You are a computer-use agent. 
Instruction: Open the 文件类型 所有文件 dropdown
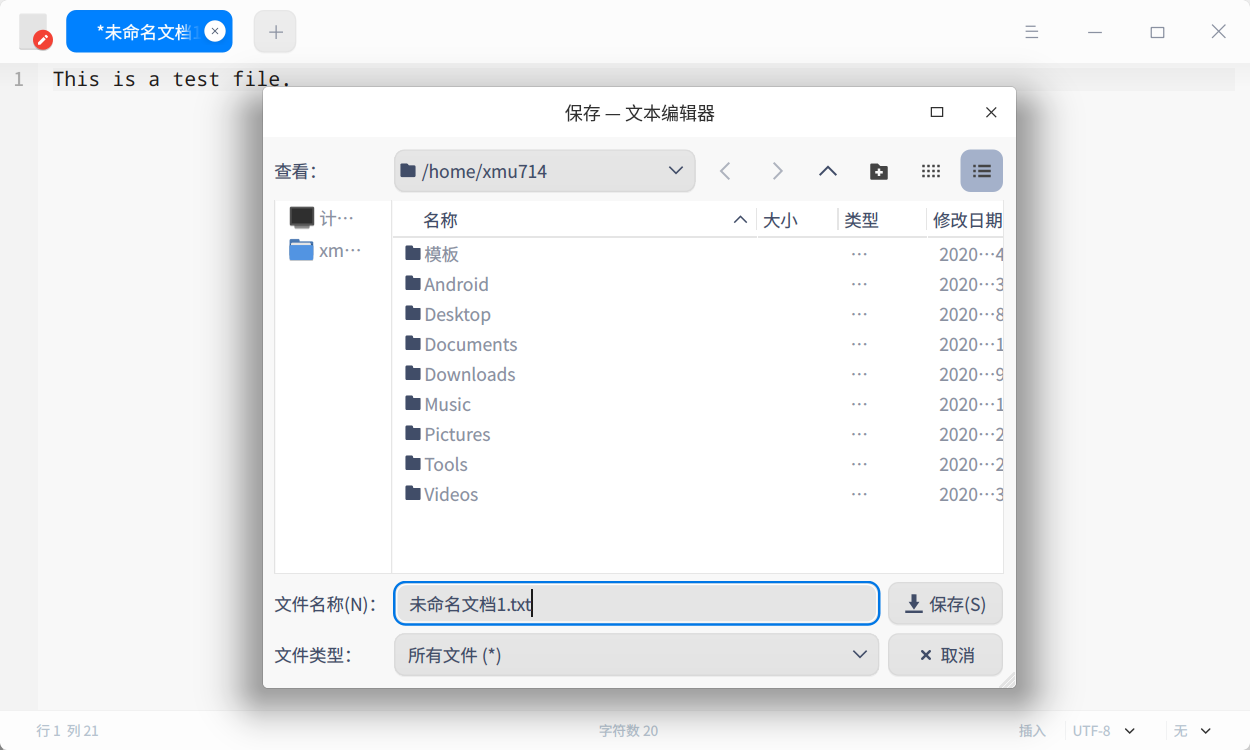click(x=637, y=655)
